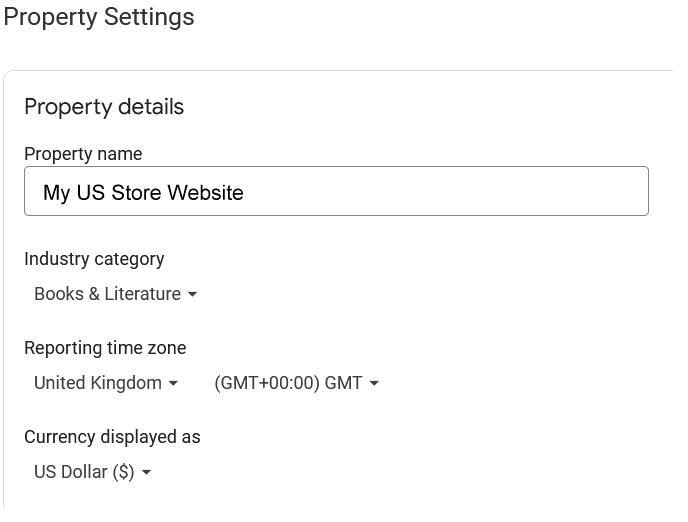Viewport: 688px width, 522px height.
Task: Click the Property Settings page heading
Action: 99,18
